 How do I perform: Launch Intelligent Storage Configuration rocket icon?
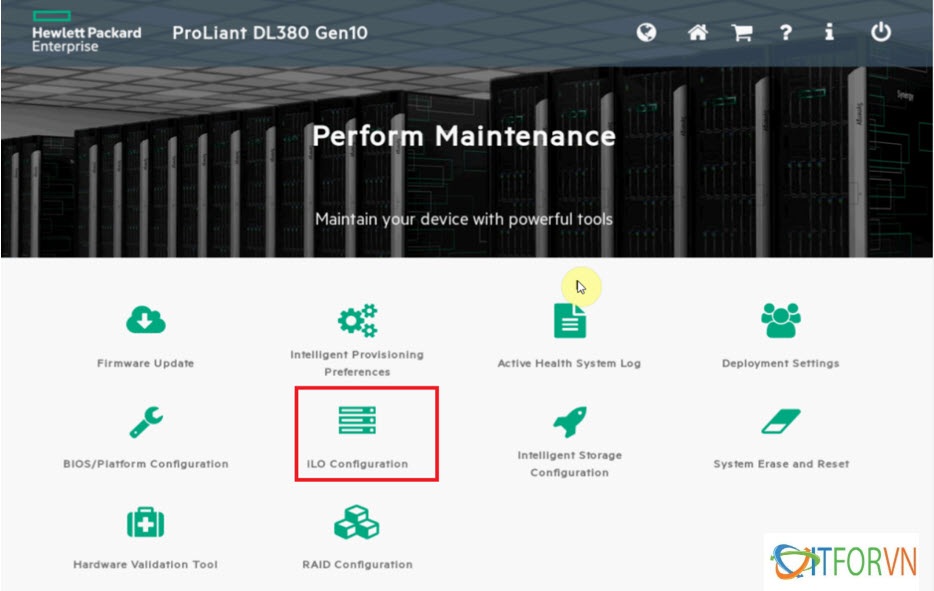pyautogui.click(x=569, y=421)
